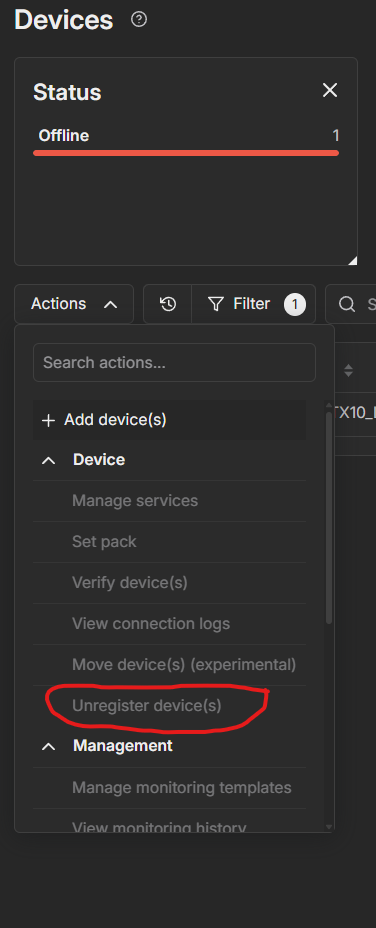Collapse the Actions dropdown menu
The image size is (376, 928).
tap(74, 304)
